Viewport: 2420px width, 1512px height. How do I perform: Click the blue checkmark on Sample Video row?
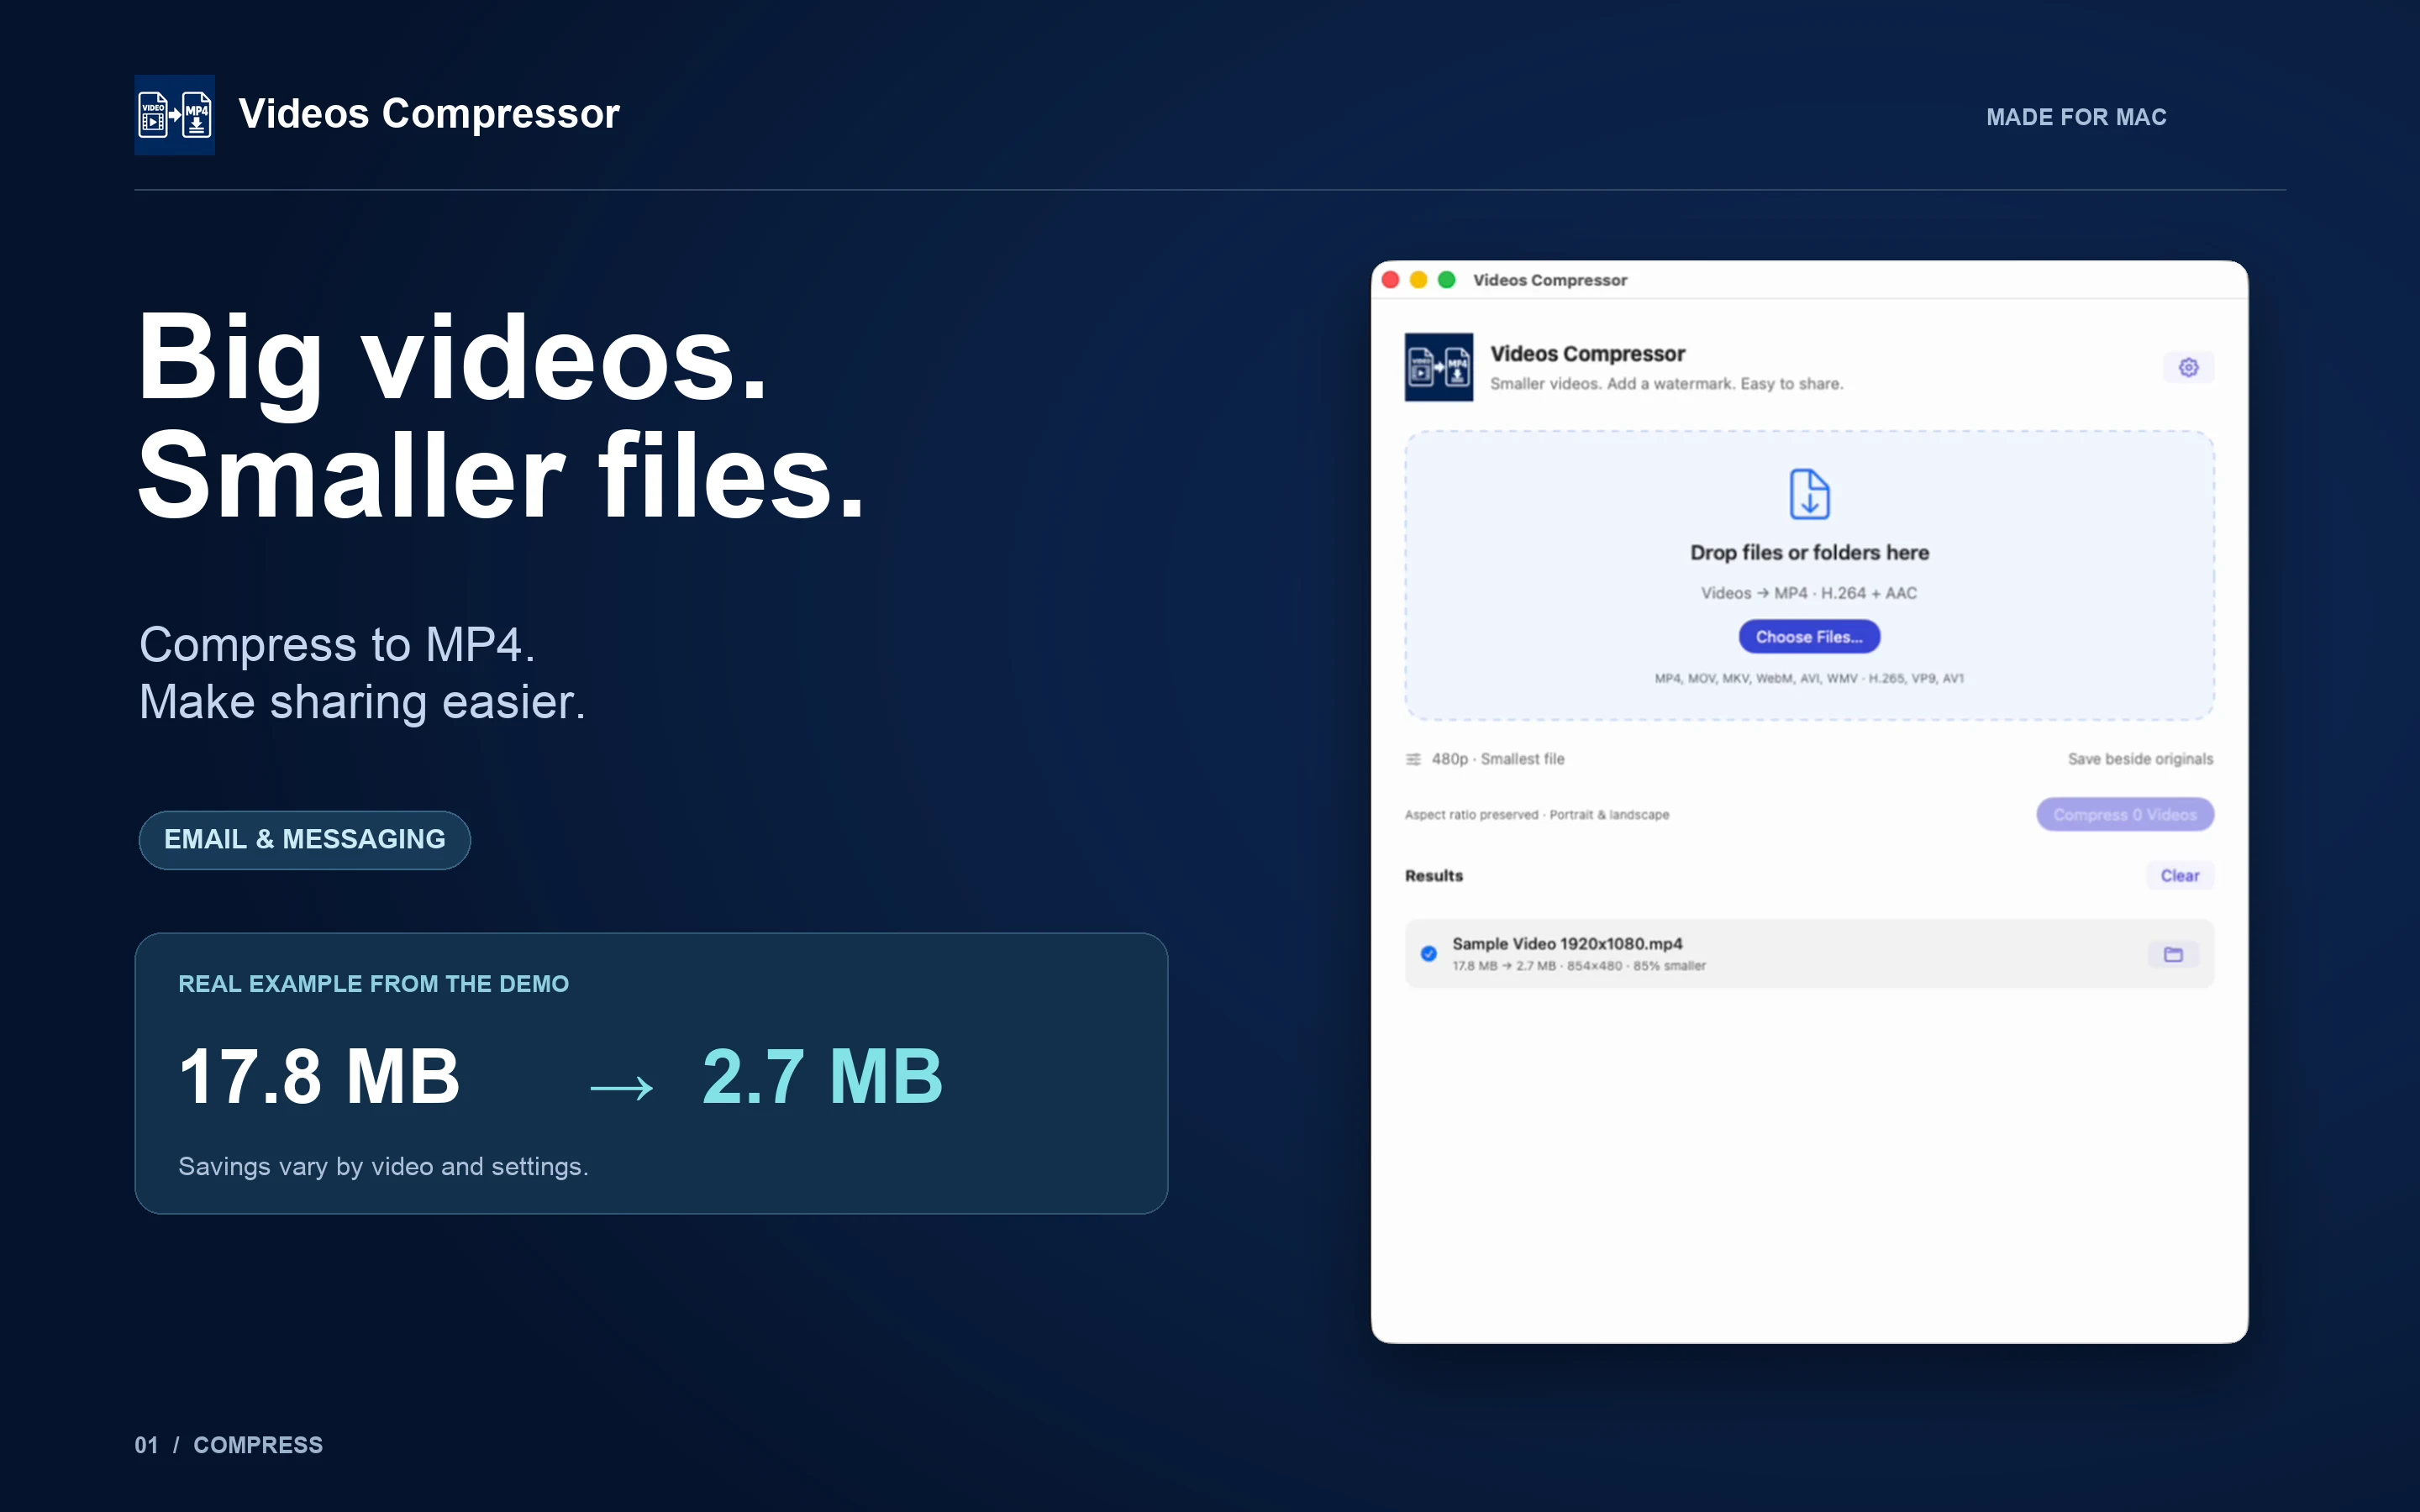point(1429,954)
